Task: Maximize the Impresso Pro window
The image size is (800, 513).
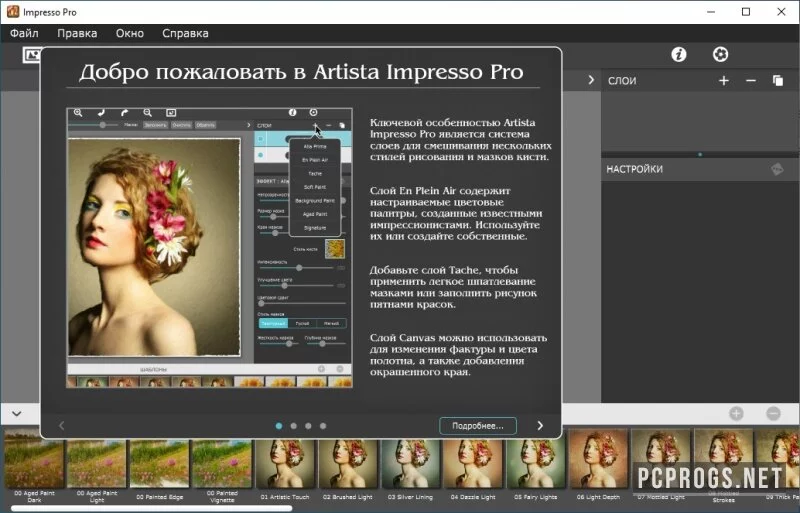Action: pos(746,12)
